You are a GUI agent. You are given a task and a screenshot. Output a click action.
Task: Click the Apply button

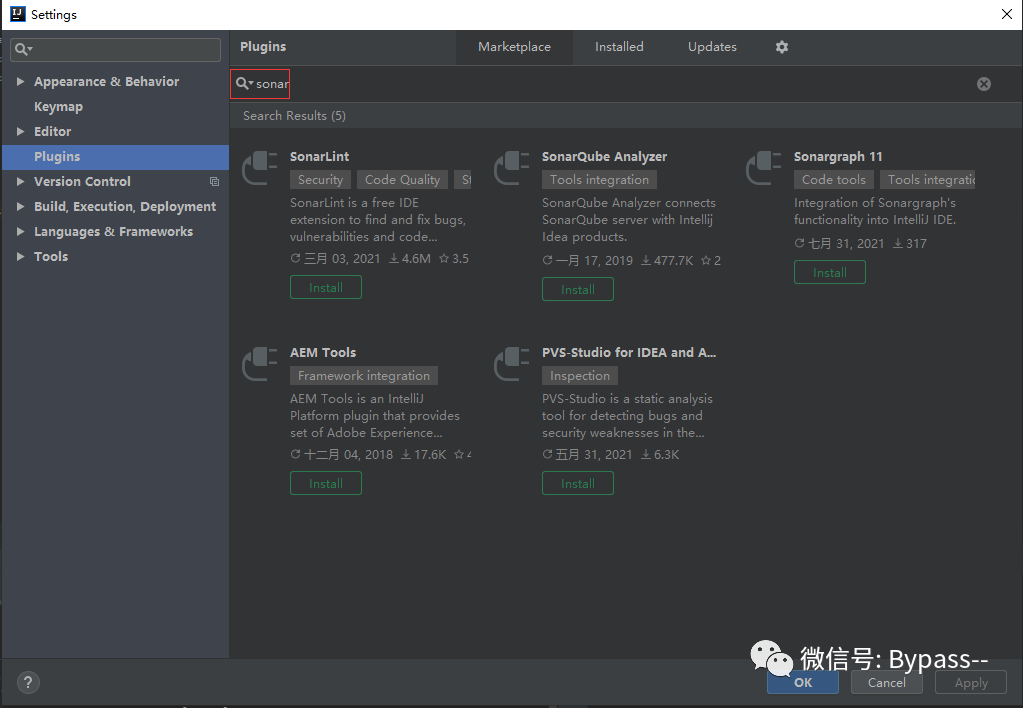[971, 683]
